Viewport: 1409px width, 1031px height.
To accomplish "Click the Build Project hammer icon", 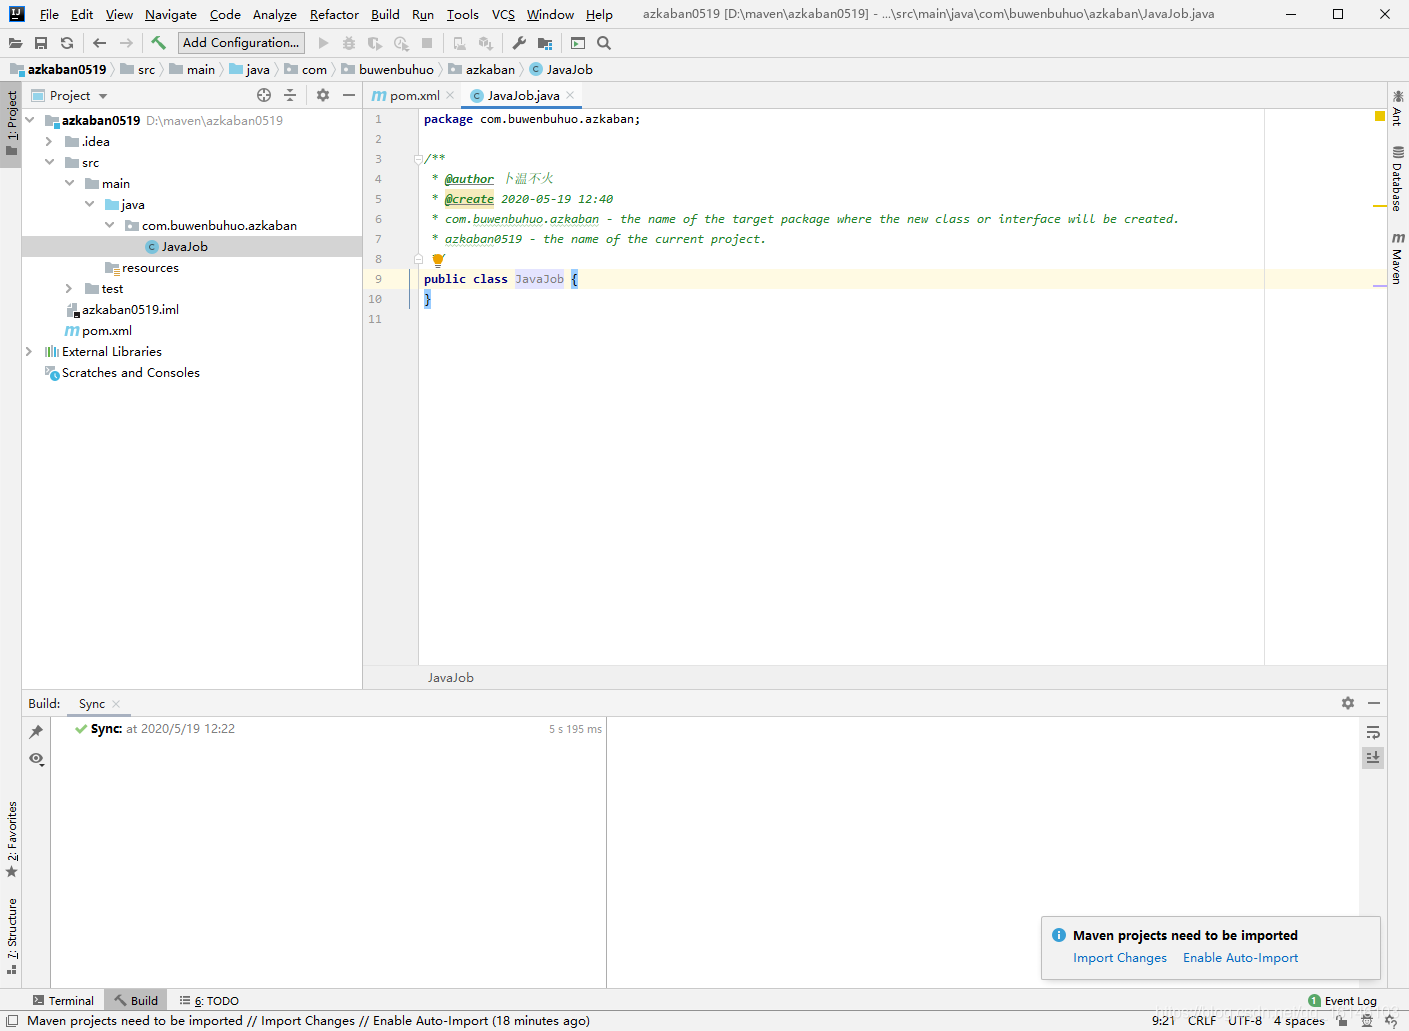I will [158, 43].
